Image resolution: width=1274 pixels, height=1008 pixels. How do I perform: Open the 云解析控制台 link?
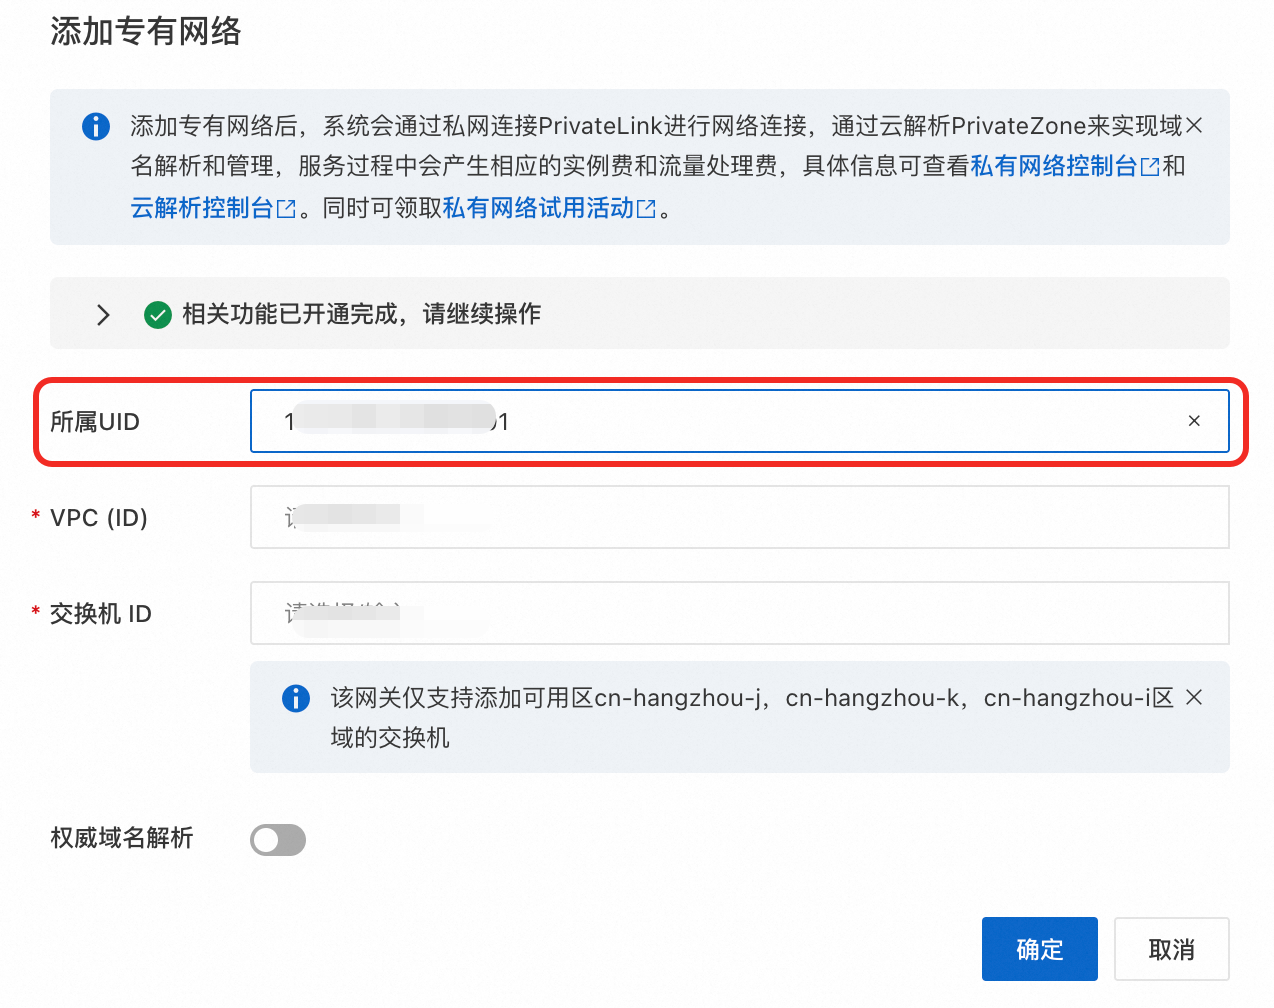[202, 208]
